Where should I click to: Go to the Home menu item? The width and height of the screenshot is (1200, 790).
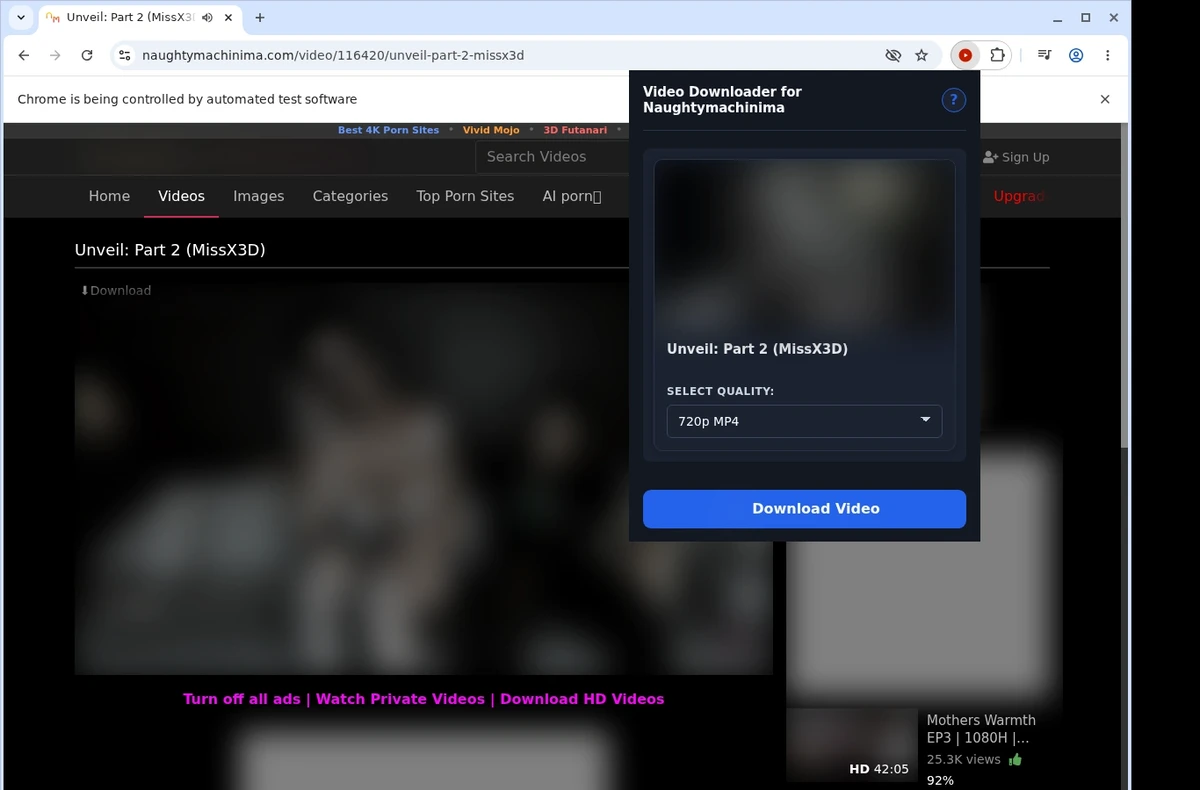click(109, 196)
